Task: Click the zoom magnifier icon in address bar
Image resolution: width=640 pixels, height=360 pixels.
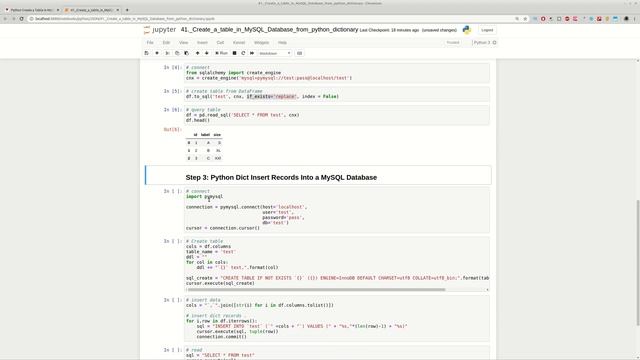Action: coord(517,19)
